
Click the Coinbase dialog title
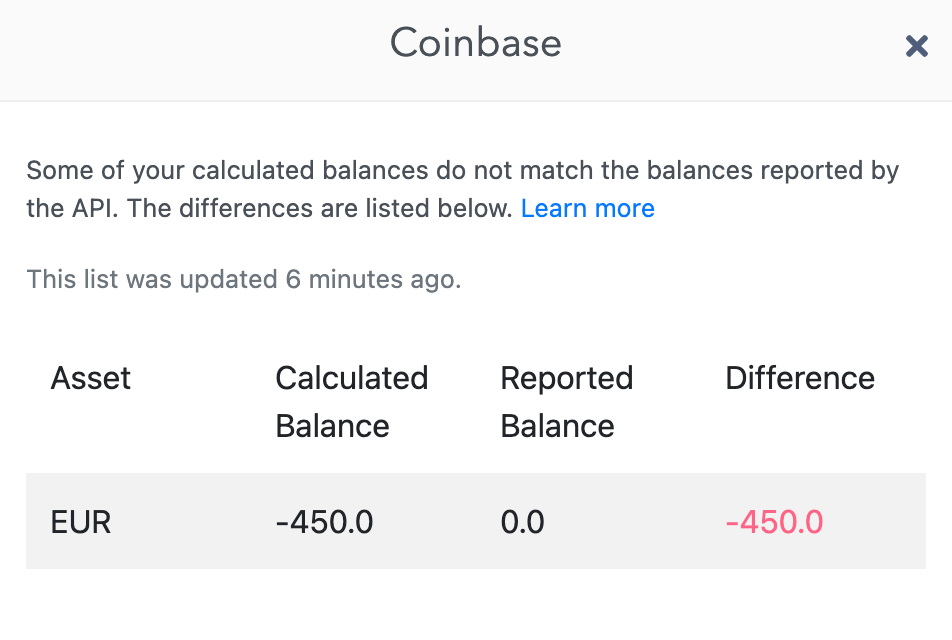(x=475, y=44)
